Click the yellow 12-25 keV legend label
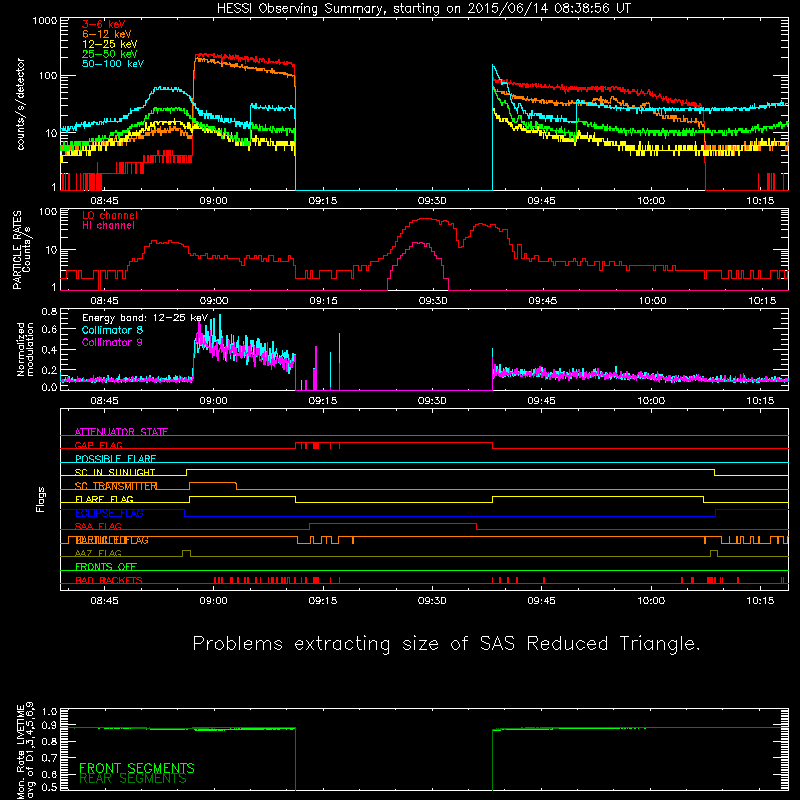 pyautogui.click(x=110, y=44)
